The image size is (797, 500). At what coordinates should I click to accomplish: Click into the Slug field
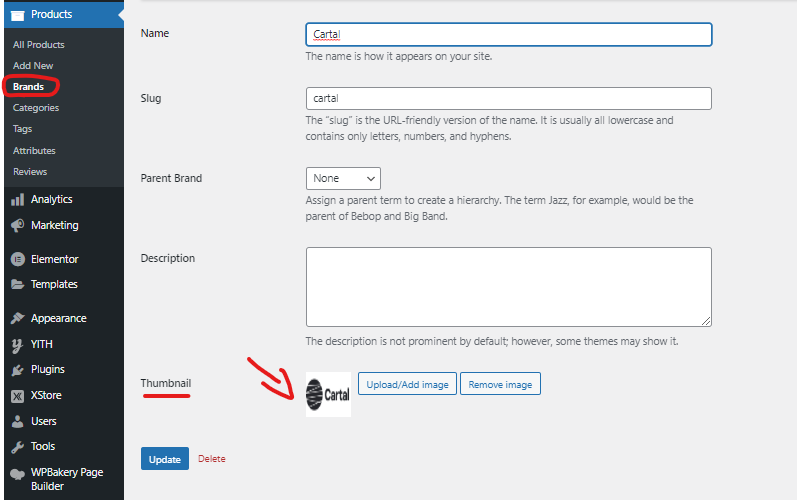point(508,99)
